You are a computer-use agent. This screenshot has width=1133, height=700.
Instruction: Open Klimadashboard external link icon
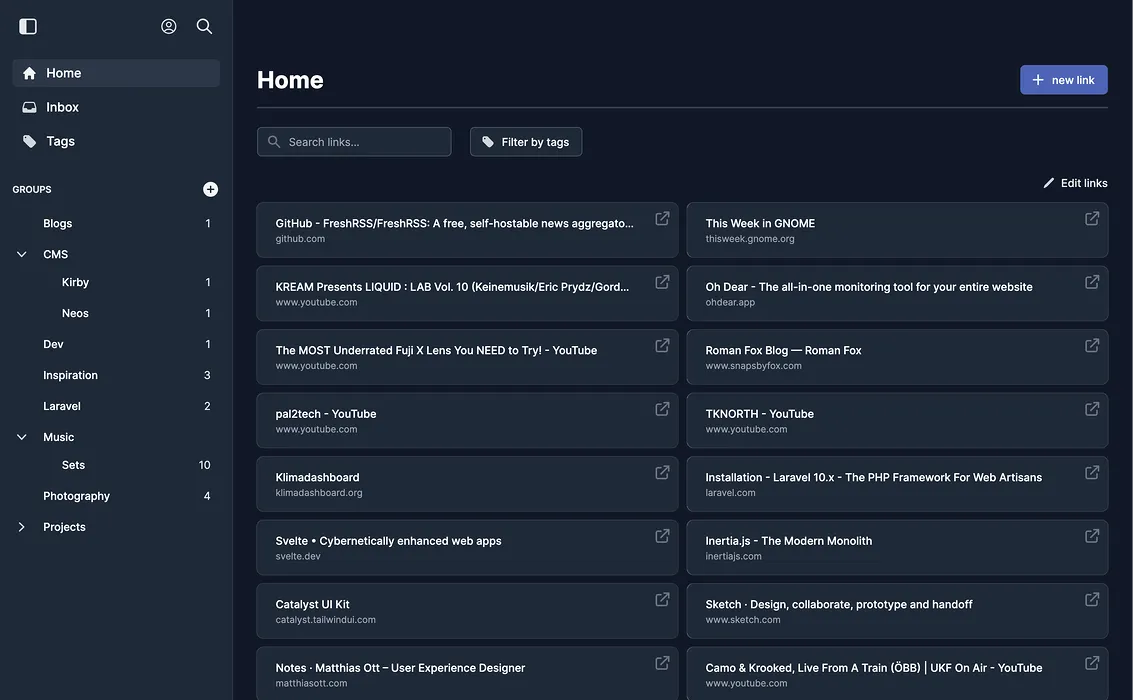662,473
